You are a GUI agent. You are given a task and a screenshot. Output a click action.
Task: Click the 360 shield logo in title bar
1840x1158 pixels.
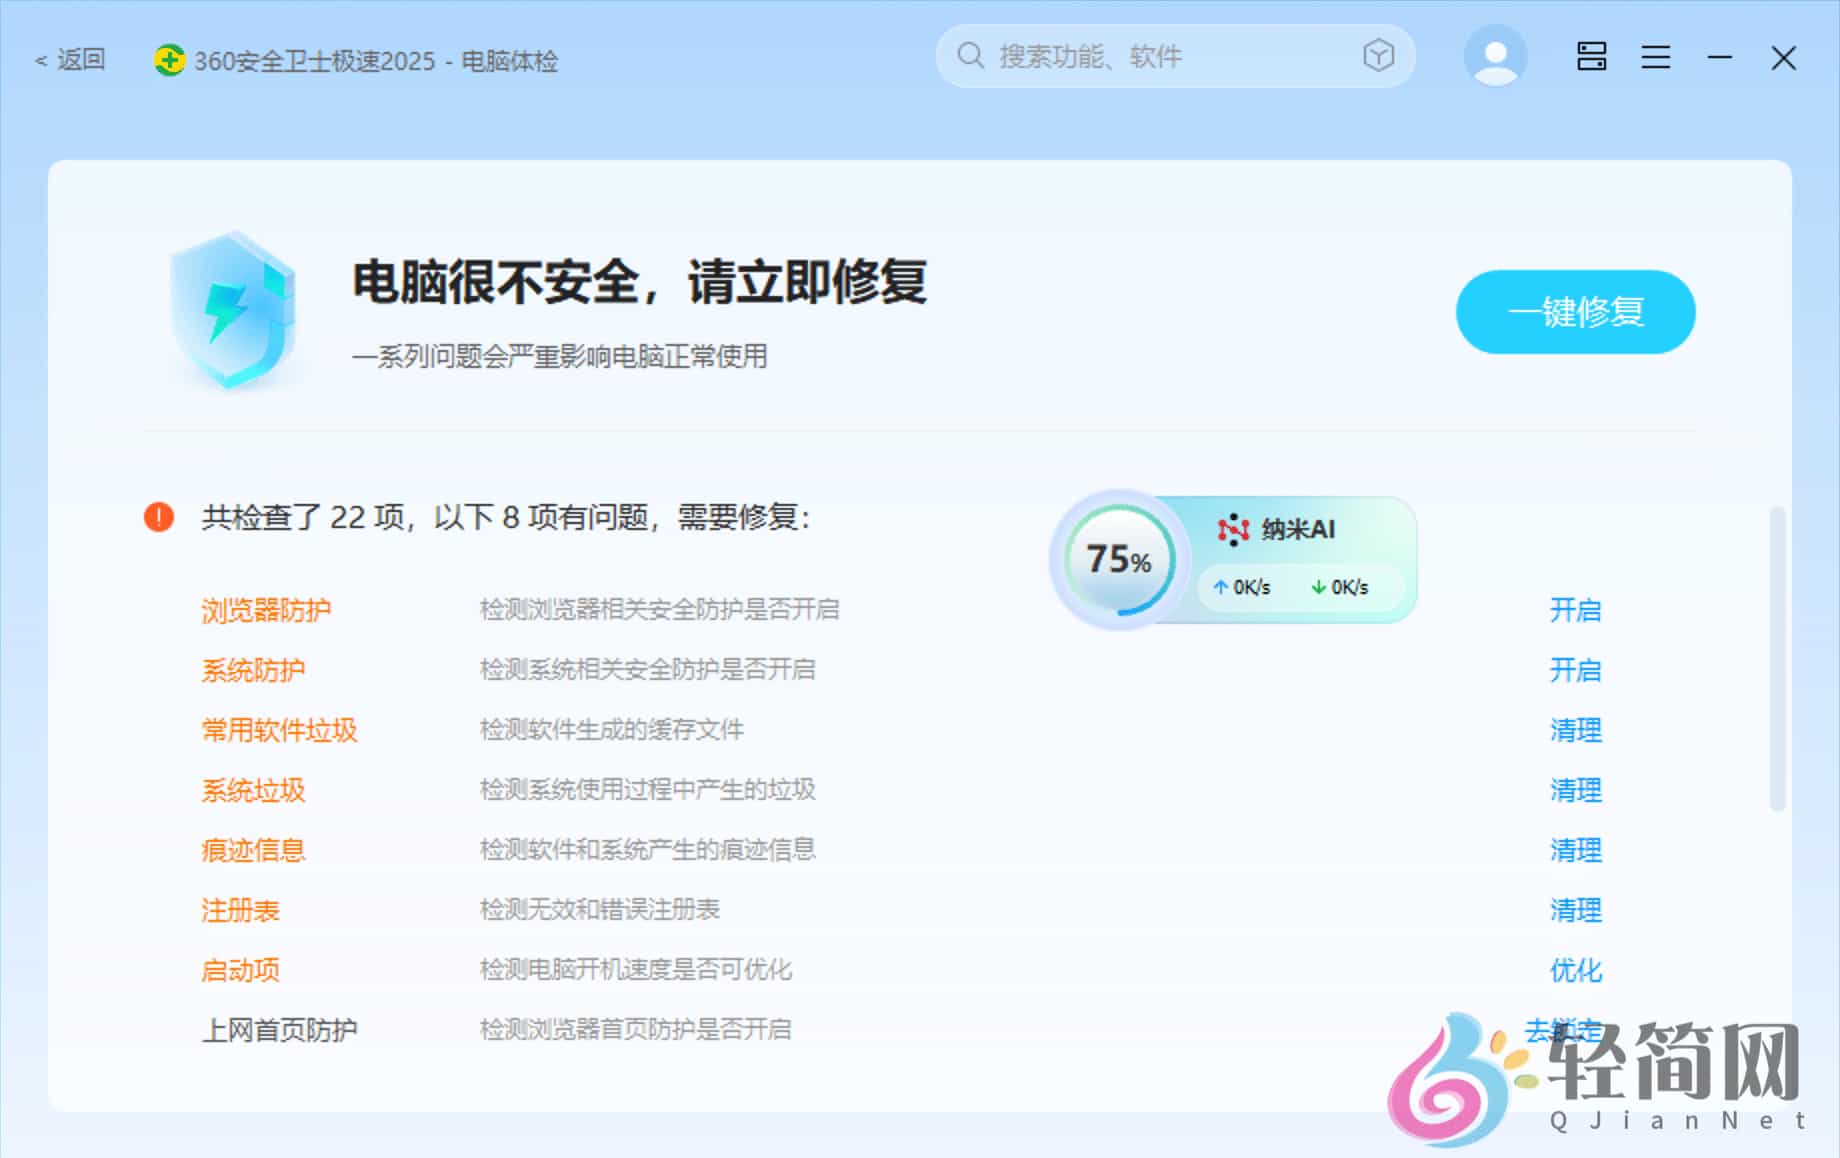[171, 60]
